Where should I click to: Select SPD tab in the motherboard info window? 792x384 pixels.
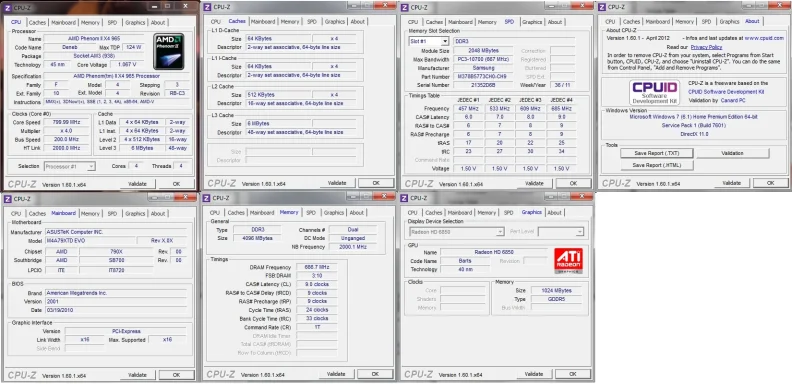(x=112, y=214)
